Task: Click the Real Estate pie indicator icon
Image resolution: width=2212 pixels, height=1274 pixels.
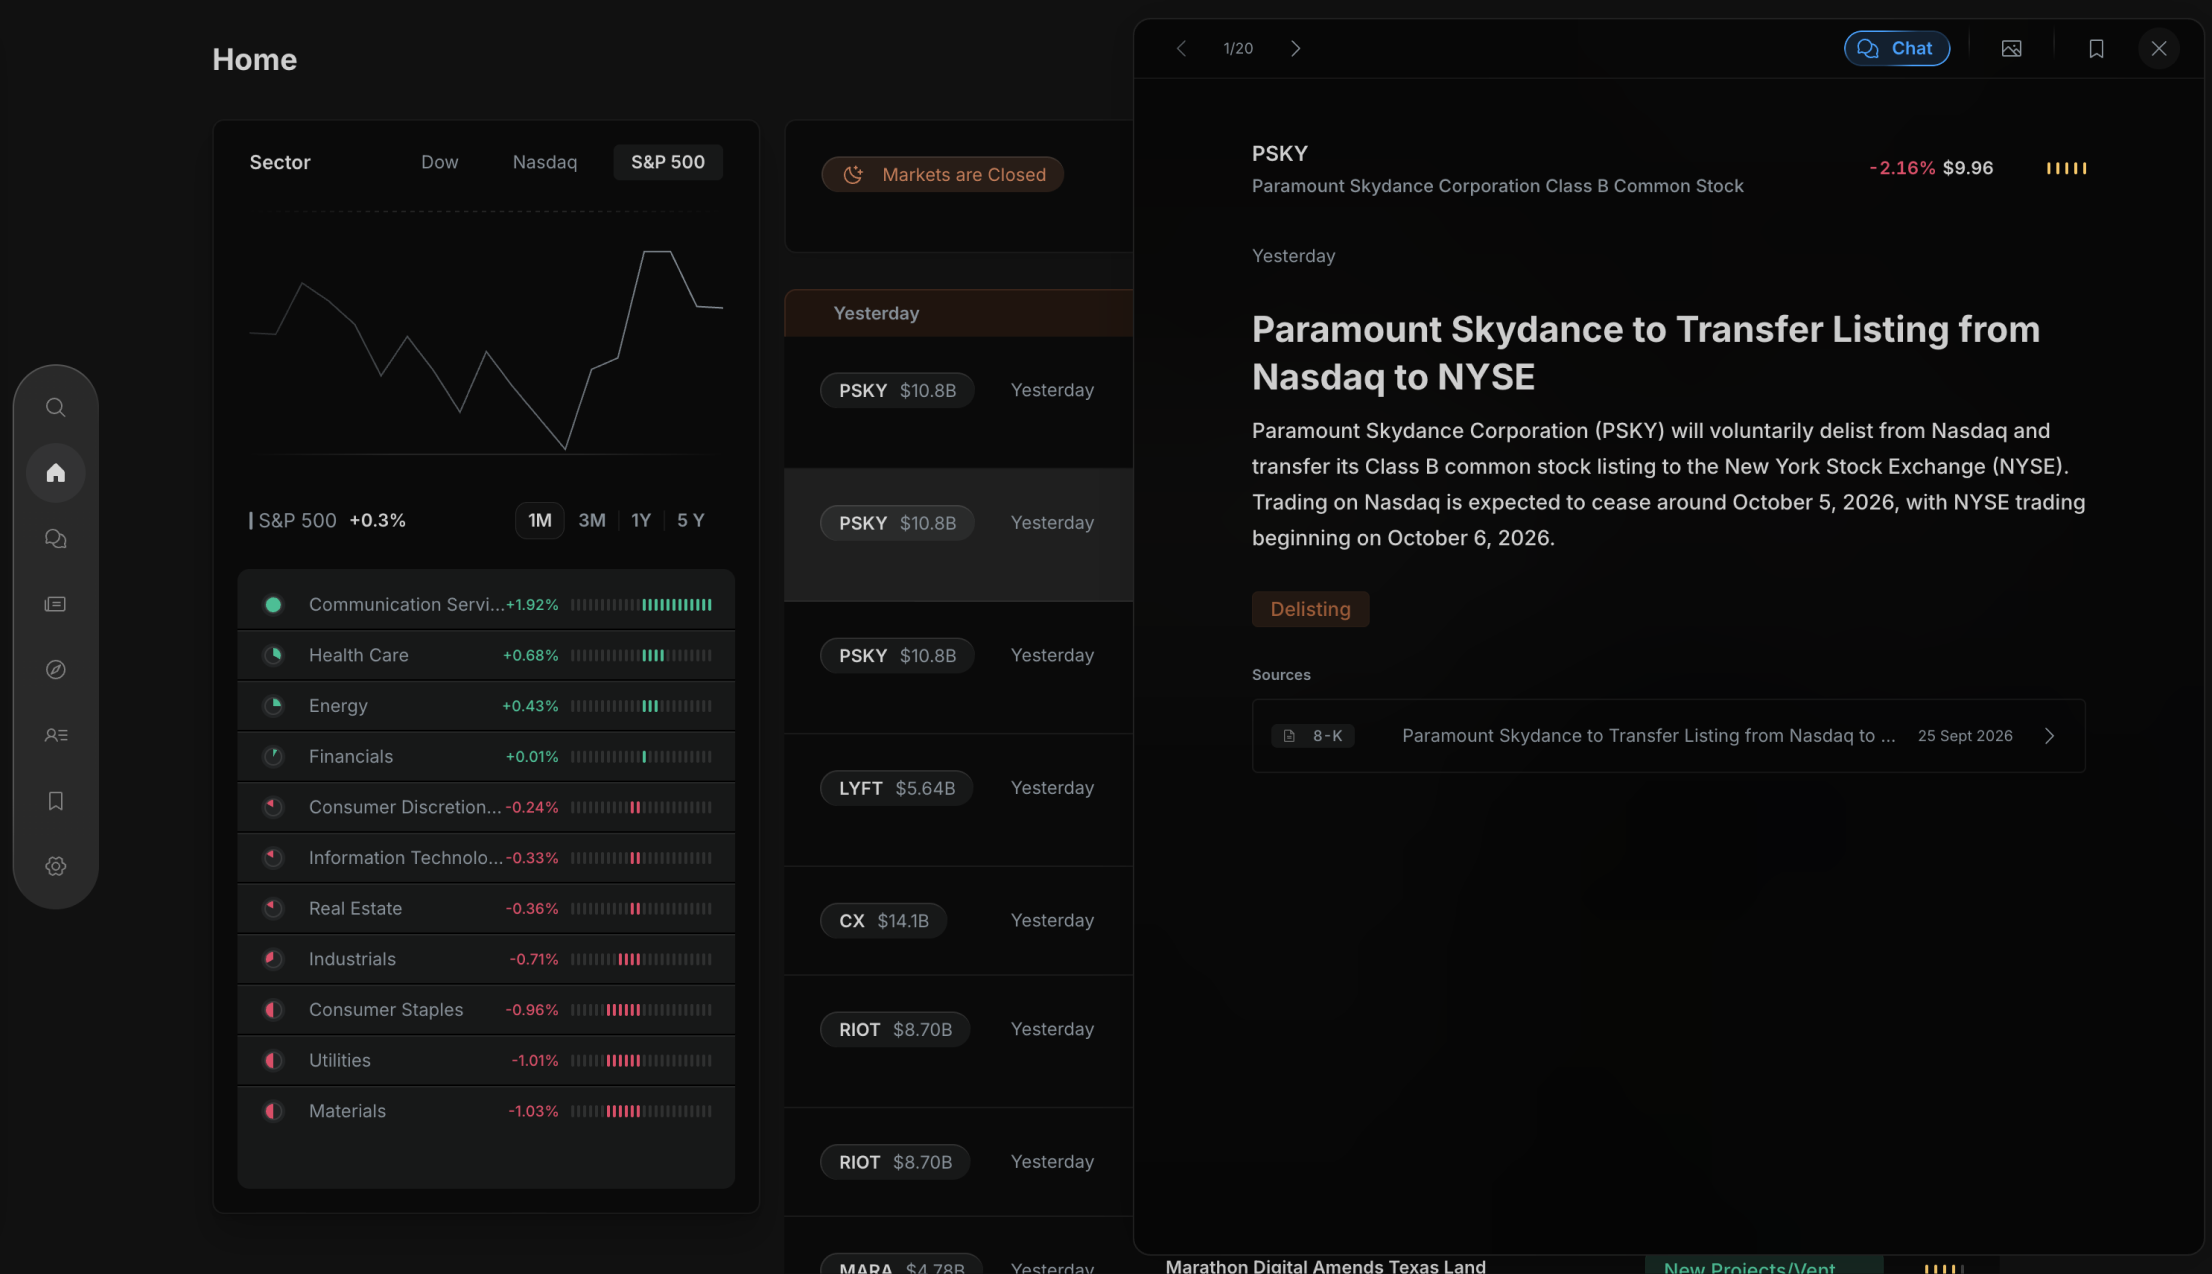Action: point(273,908)
